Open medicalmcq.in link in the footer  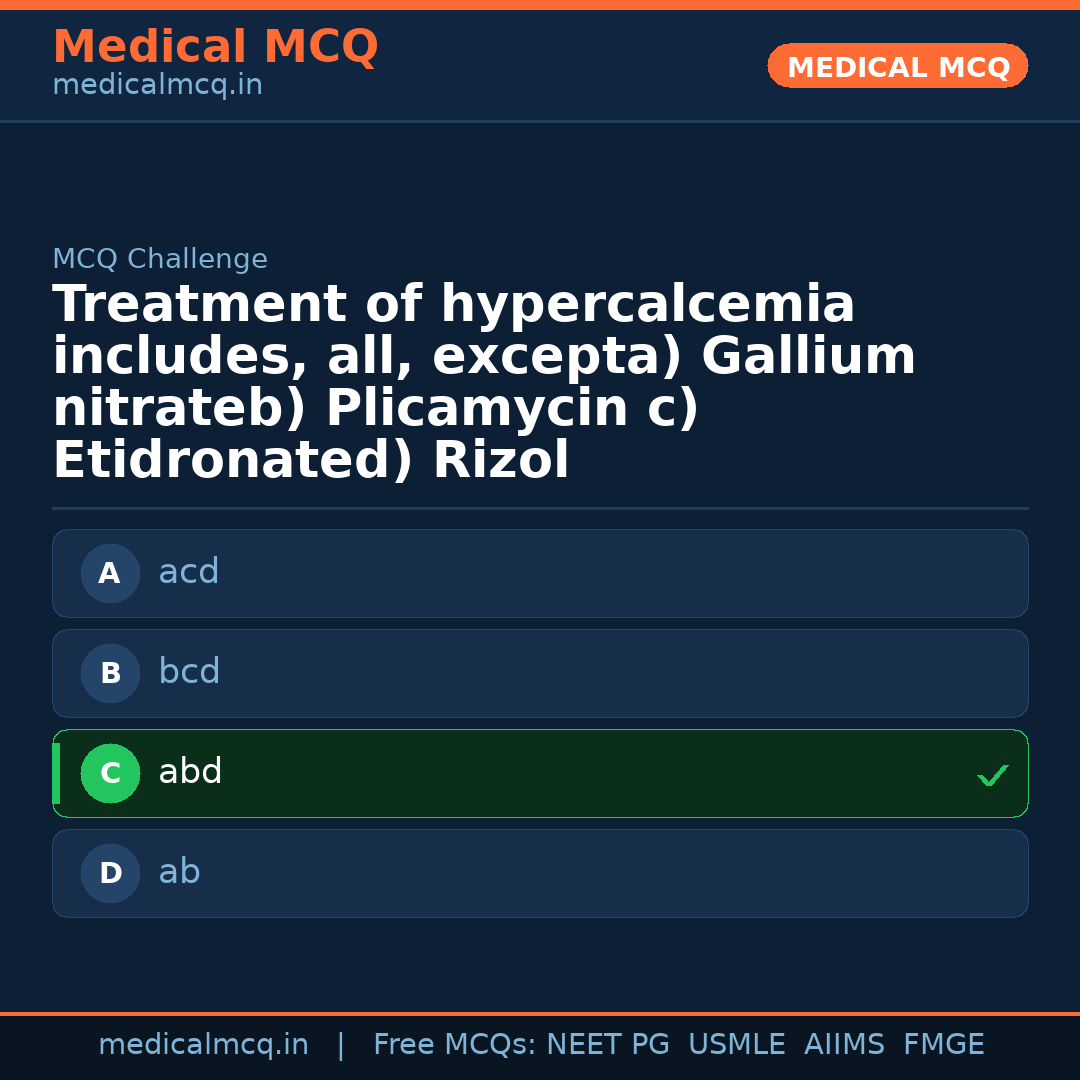coord(203,1045)
